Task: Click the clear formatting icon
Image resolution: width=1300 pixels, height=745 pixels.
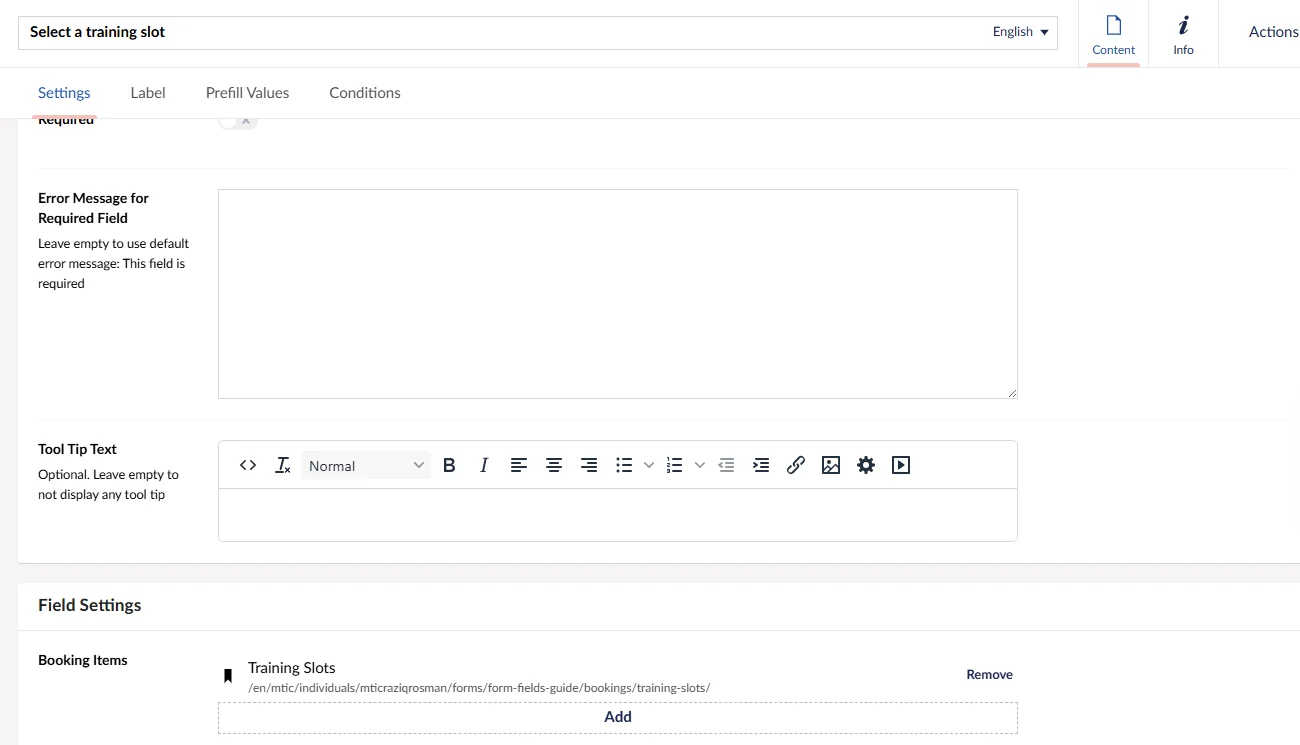Action: click(283, 465)
